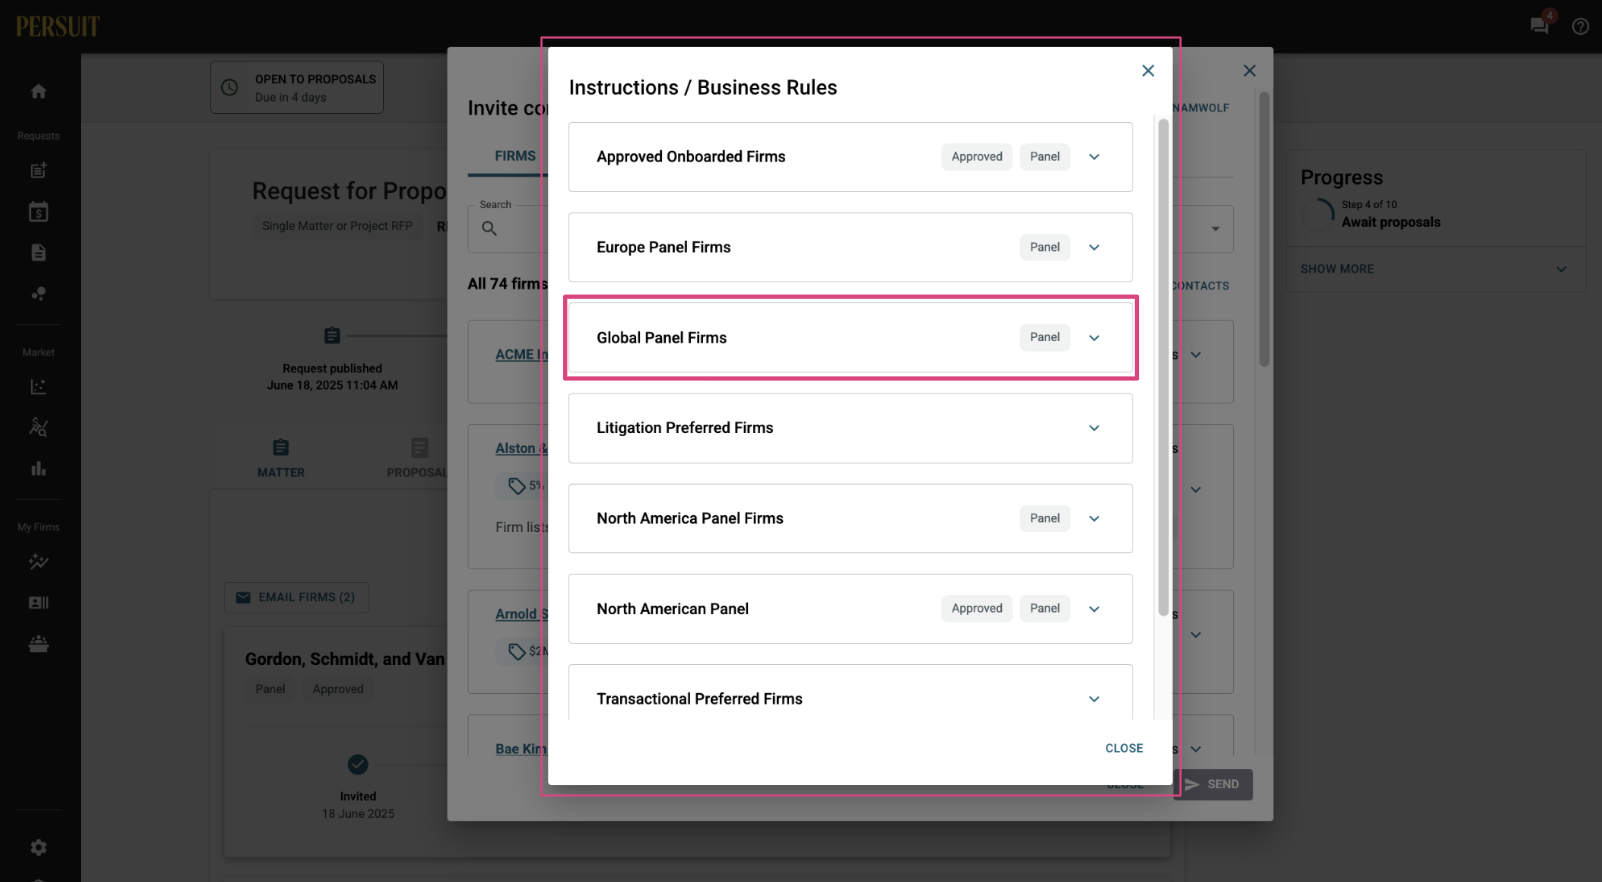Click the Panel chip on Europe Panel Firms

pyautogui.click(x=1045, y=247)
